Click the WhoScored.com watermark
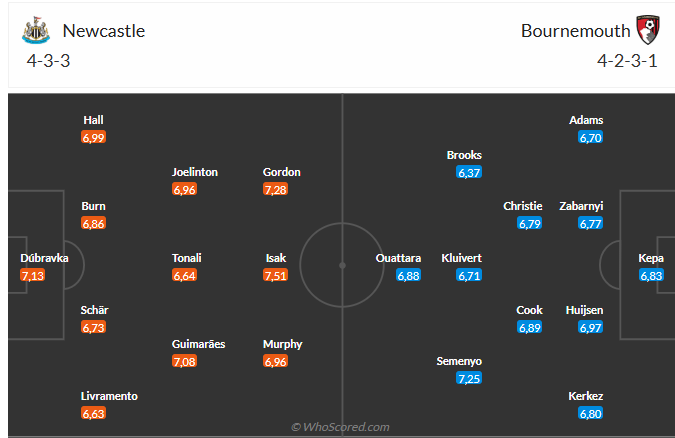 (x=340, y=427)
